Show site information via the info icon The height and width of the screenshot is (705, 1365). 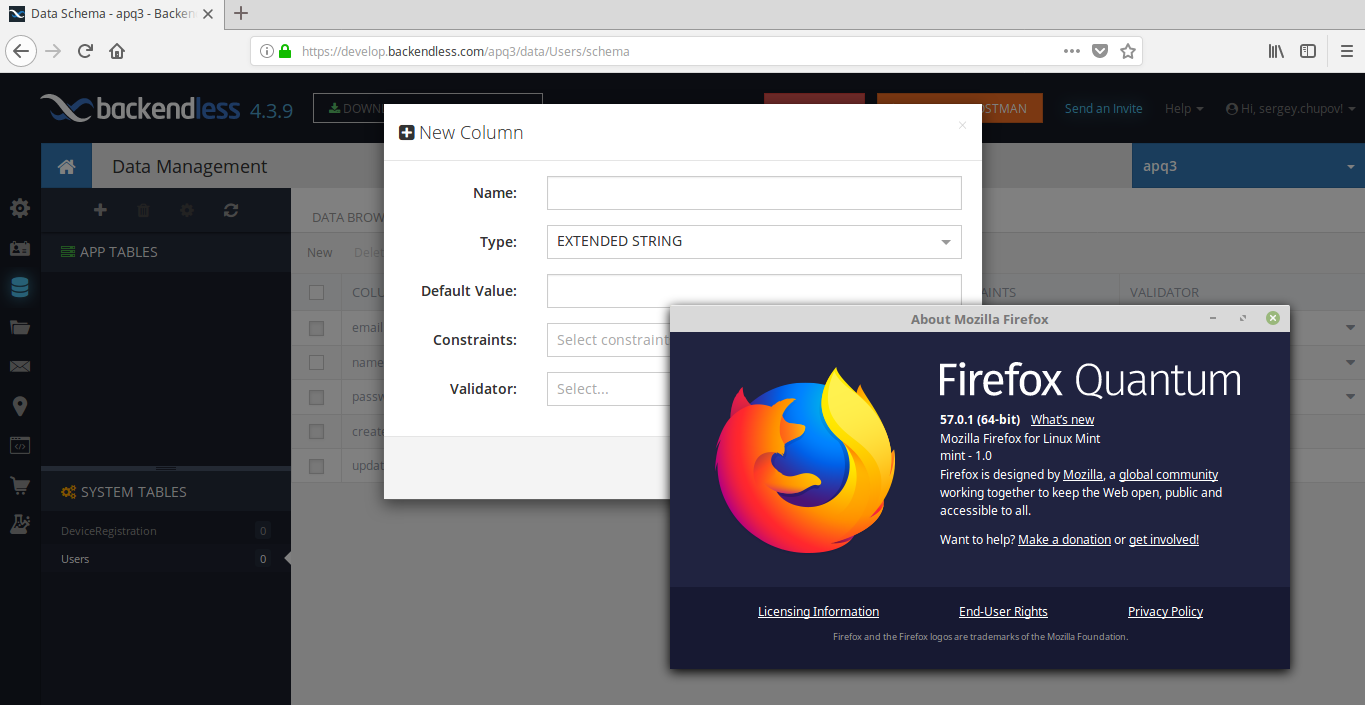267,51
